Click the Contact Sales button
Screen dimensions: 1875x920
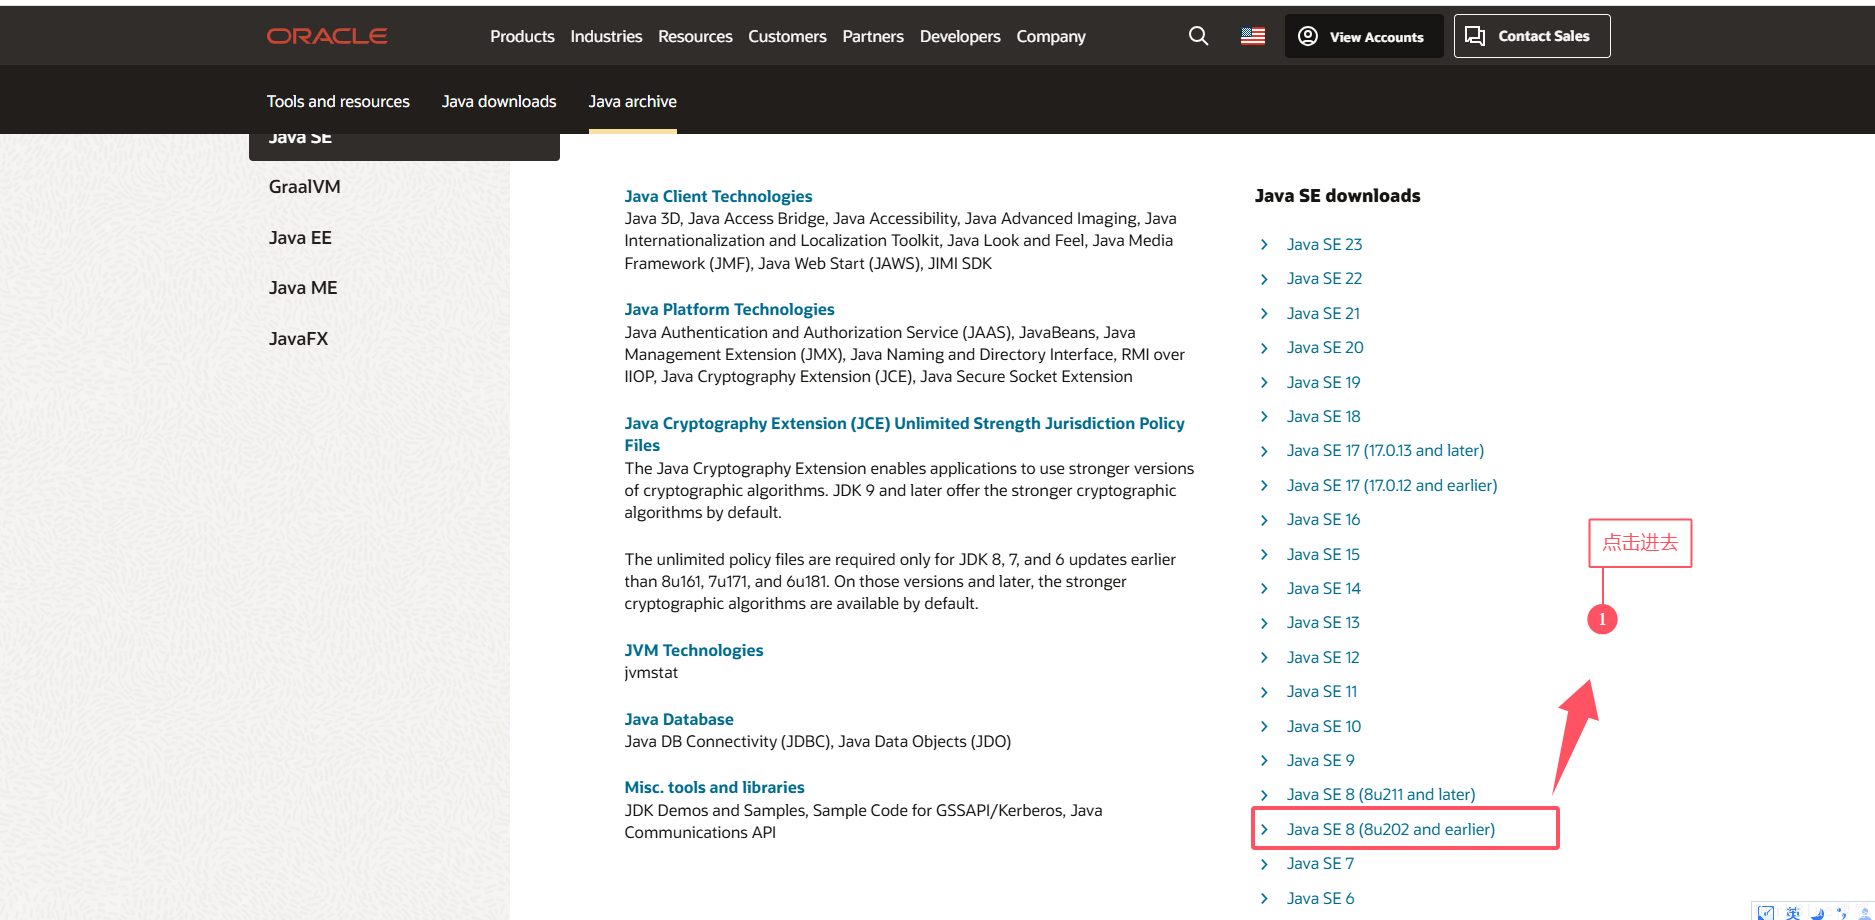[x=1532, y=36]
